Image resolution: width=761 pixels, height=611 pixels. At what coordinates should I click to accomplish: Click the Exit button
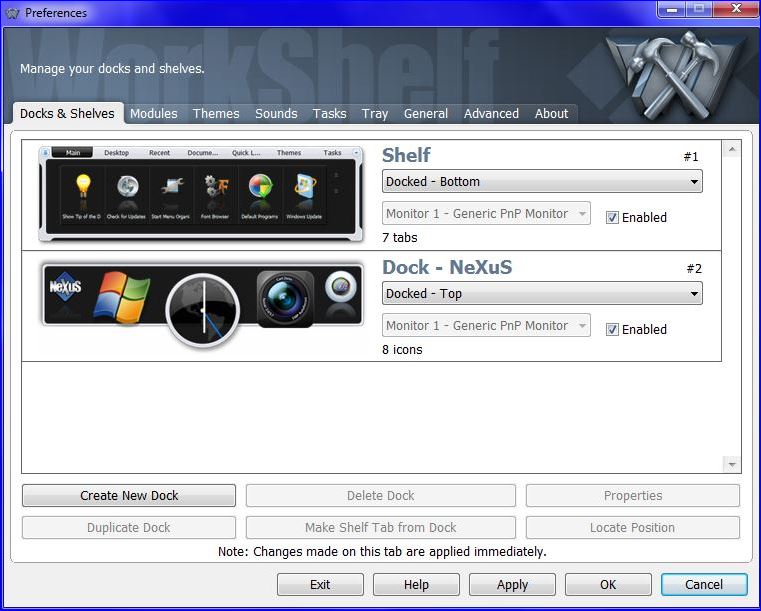pyautogui.click(x=320, y=584)
